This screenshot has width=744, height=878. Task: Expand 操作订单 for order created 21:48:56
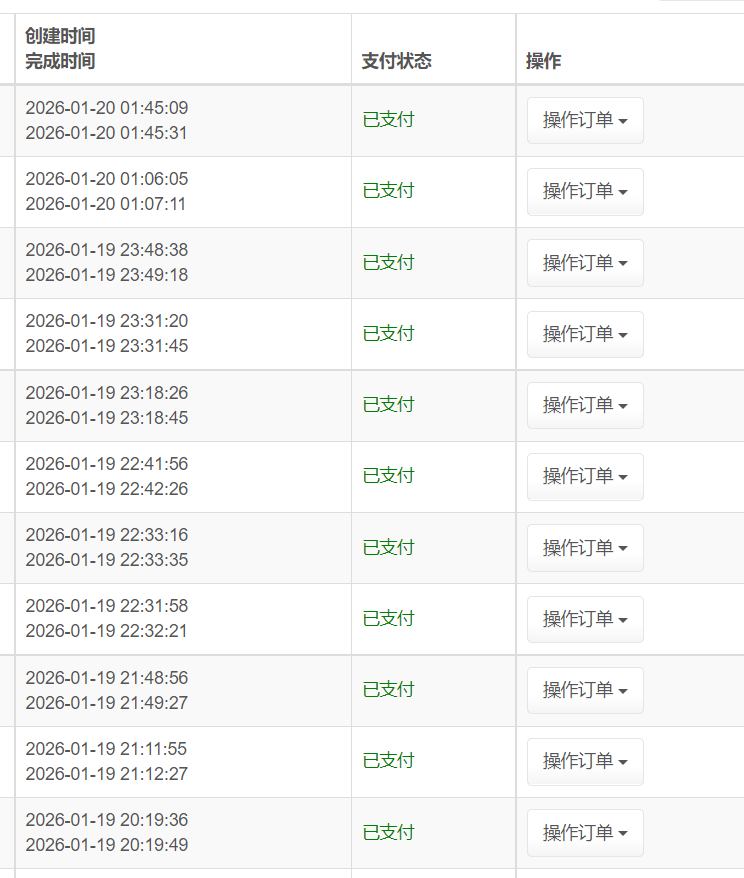tap(585, 690)
